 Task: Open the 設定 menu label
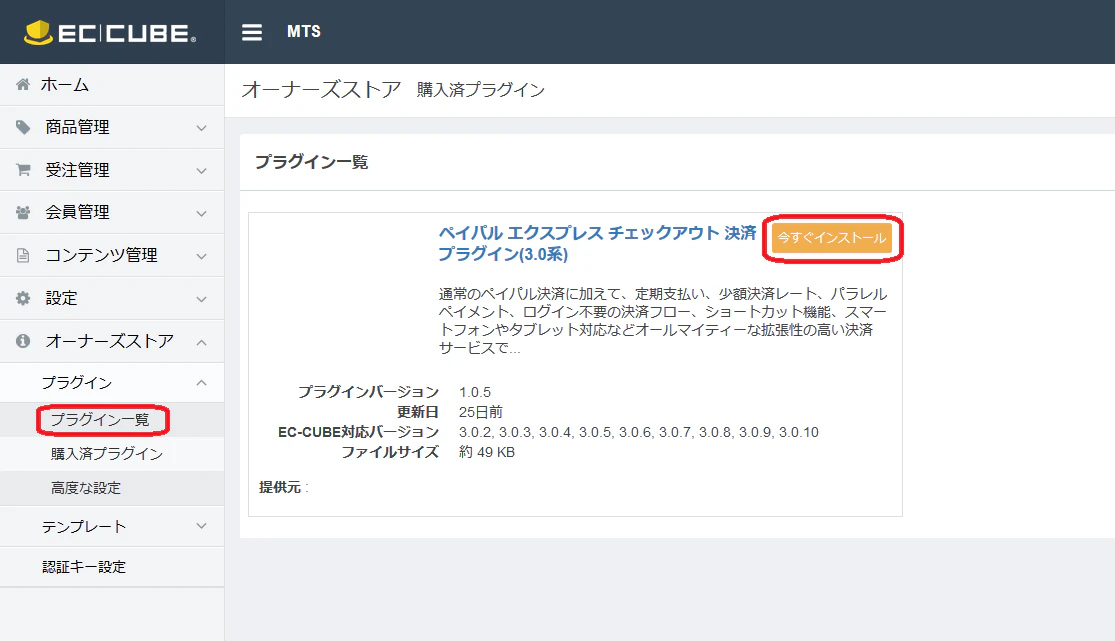(x=61, y=298)
